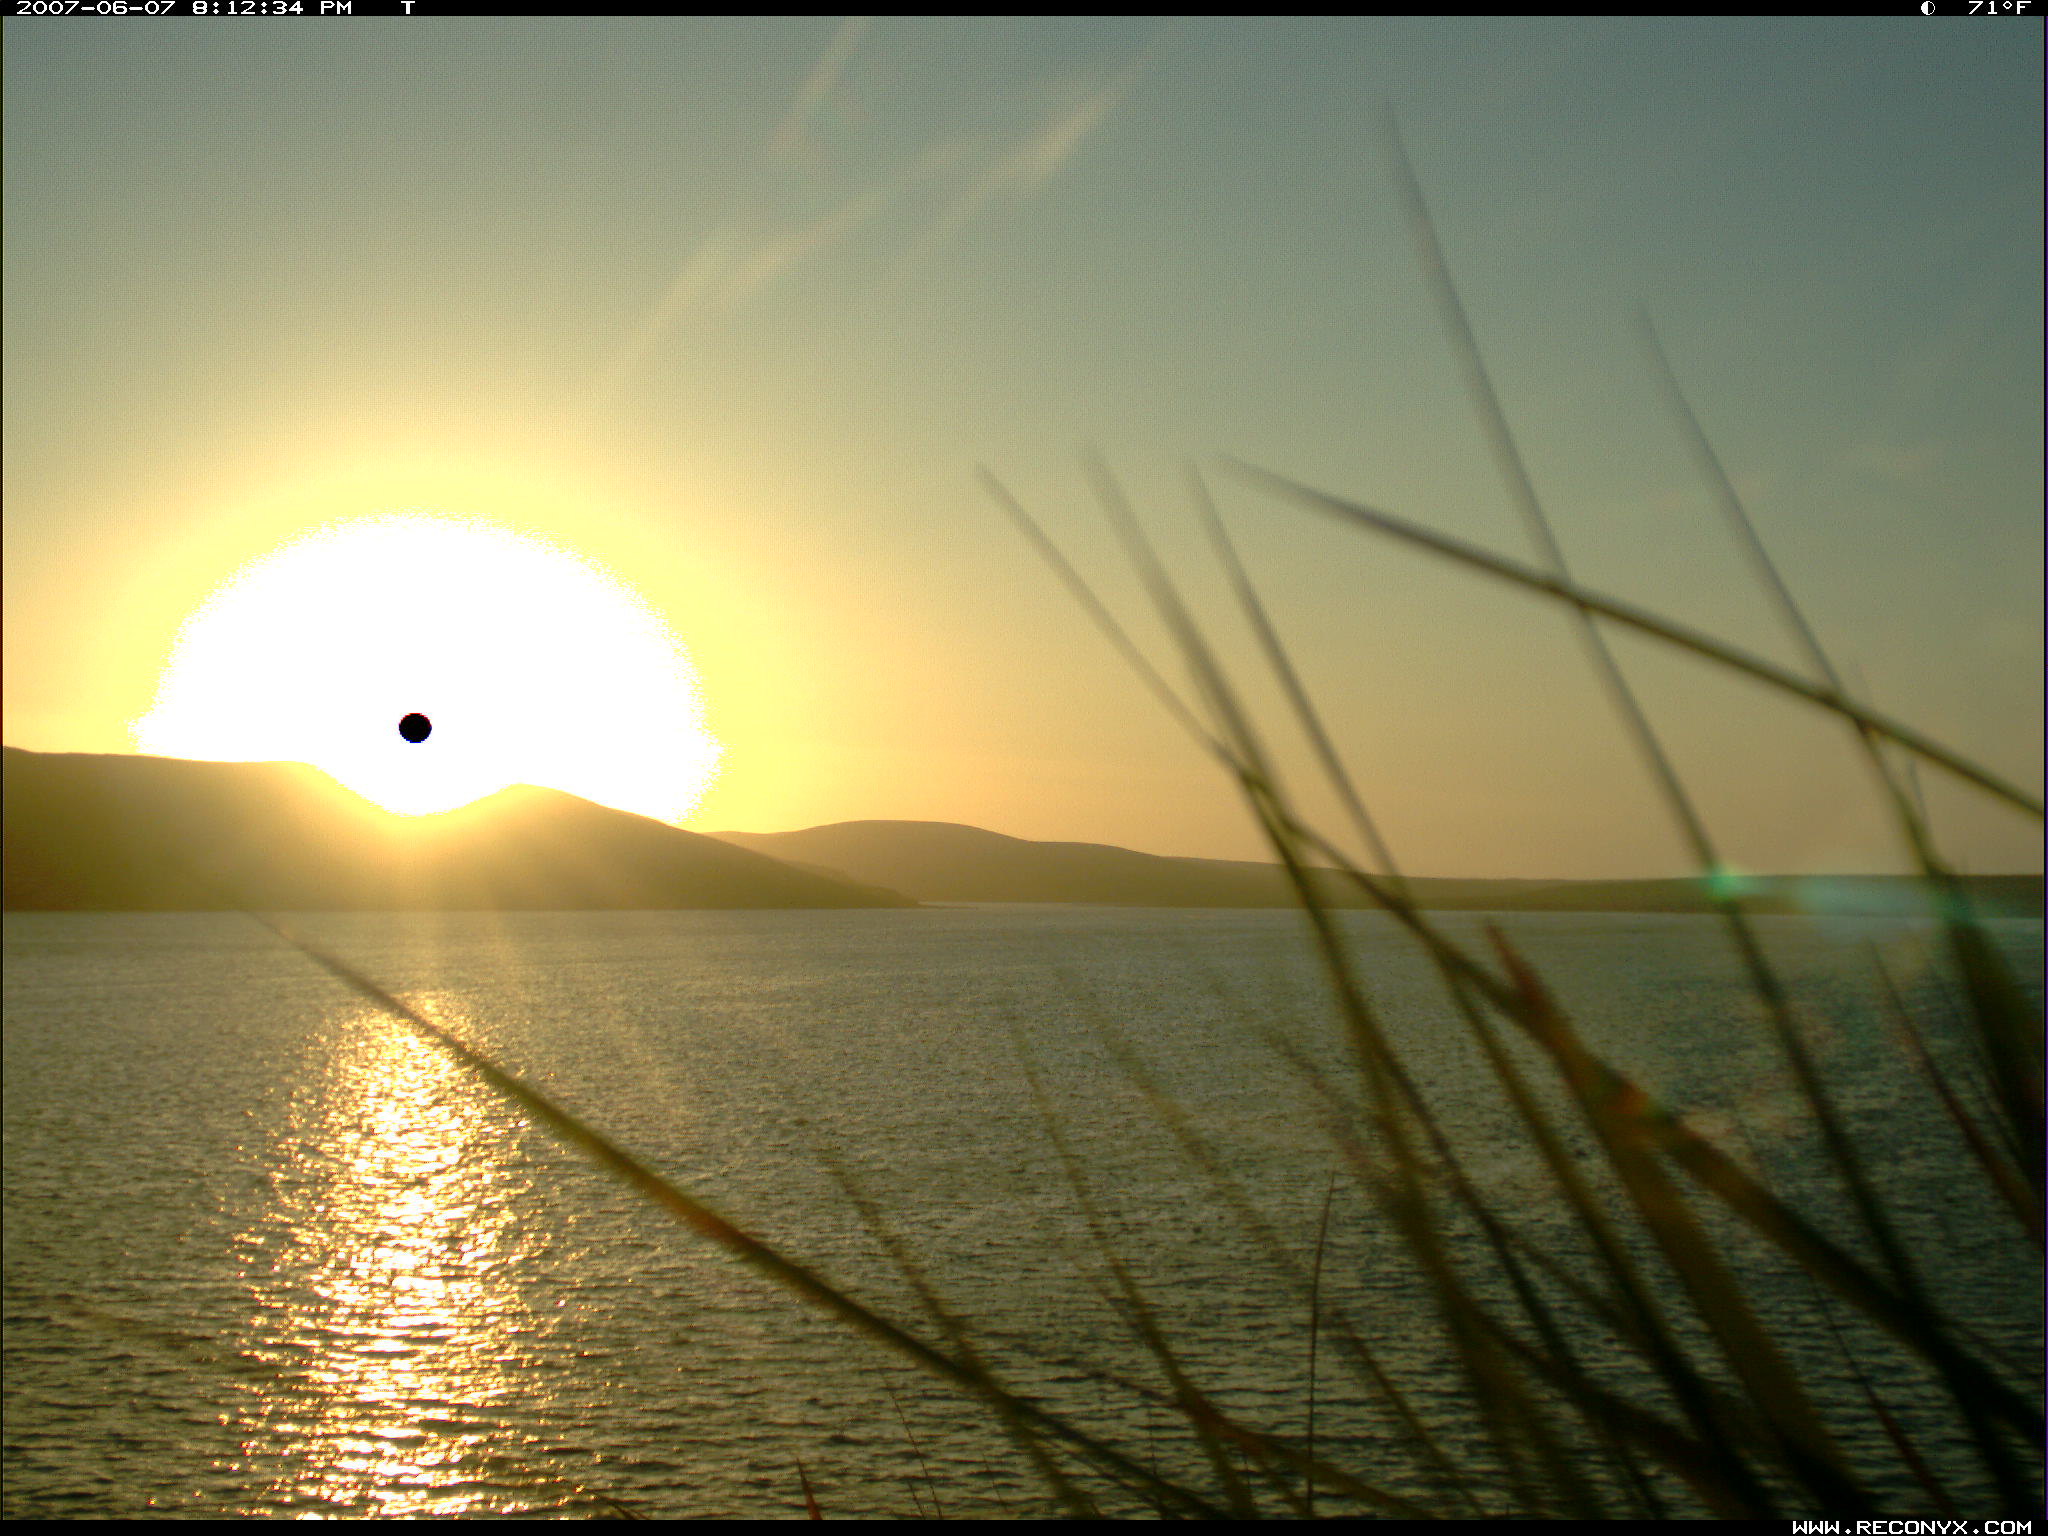Click the black sun spot dot
Image resolution: width=2048 pixels, height=1536 pixels.
[415, 728]
